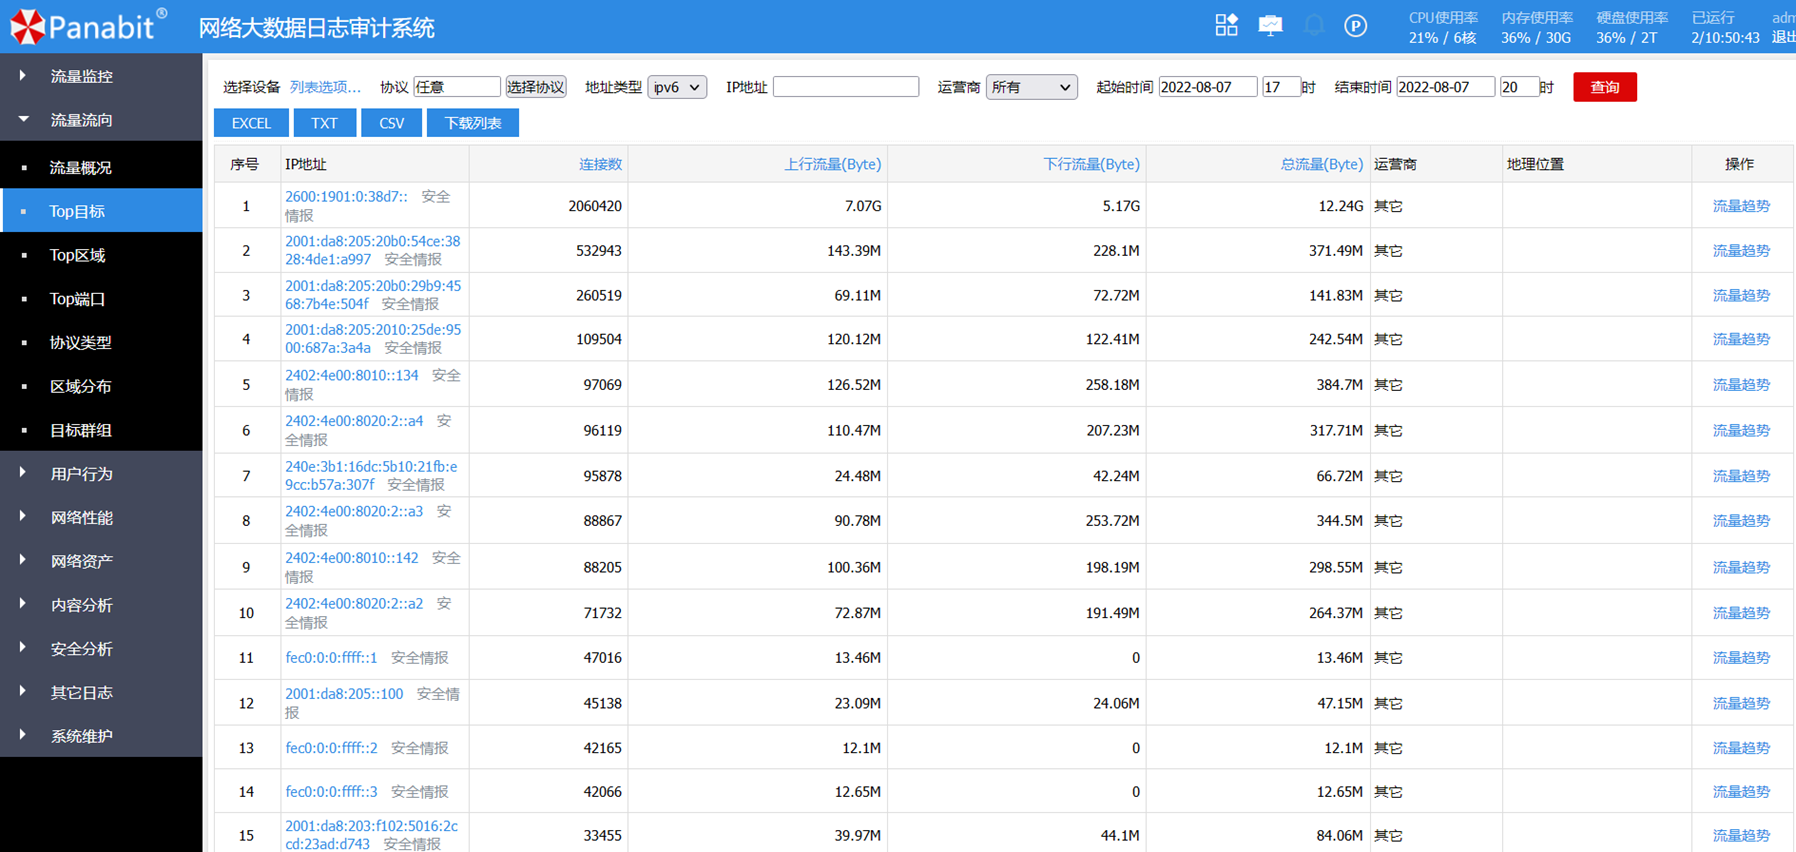1796x852 pixels.
Task: Export the list with TXT button
Action: click(324, 123)
